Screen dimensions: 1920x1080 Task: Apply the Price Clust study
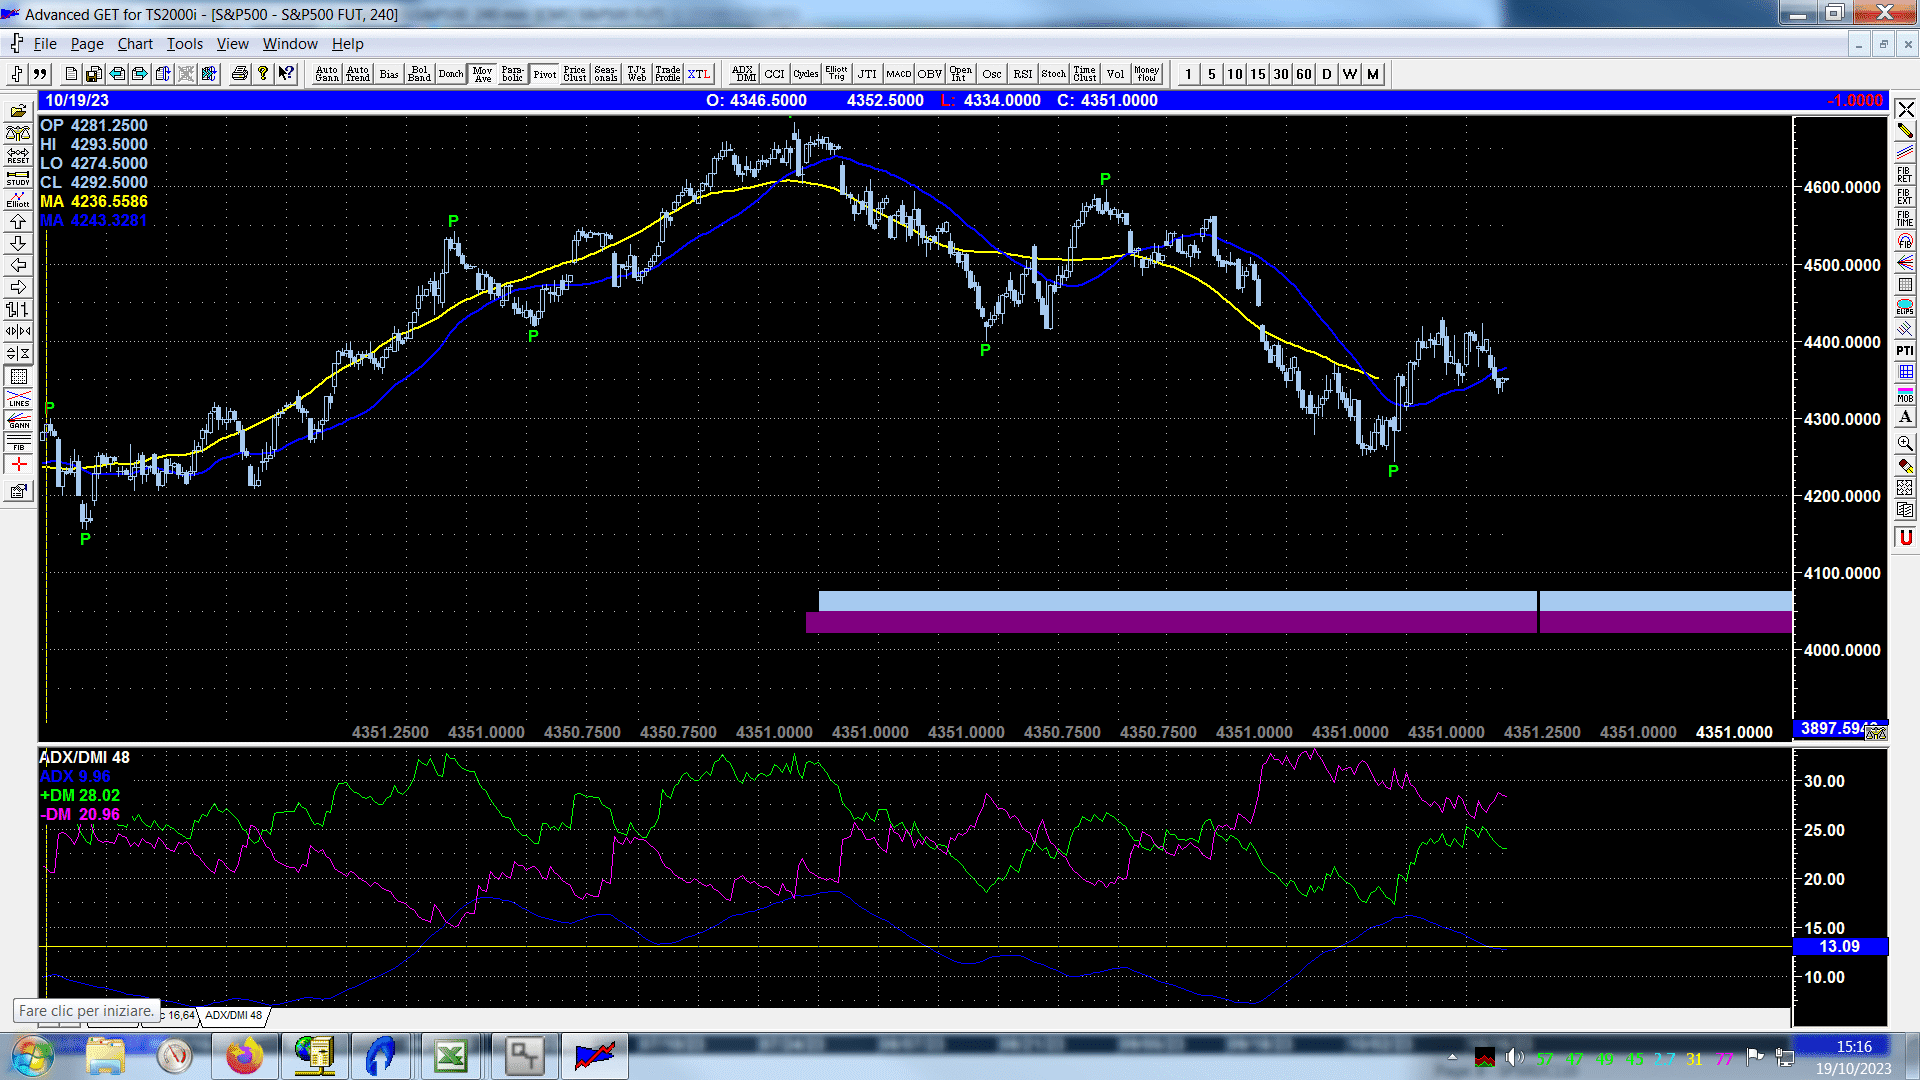point(575,74)
